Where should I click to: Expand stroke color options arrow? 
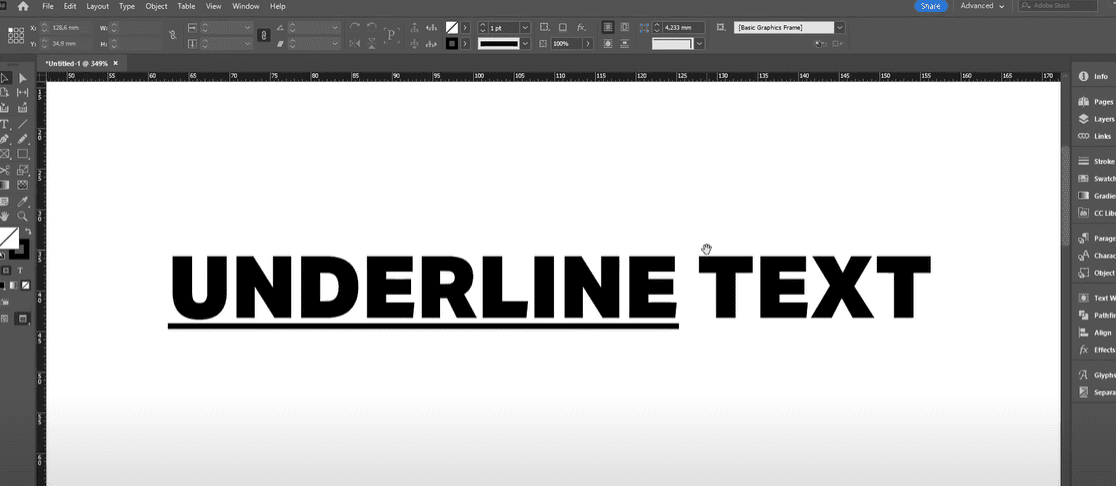[465, 43]
